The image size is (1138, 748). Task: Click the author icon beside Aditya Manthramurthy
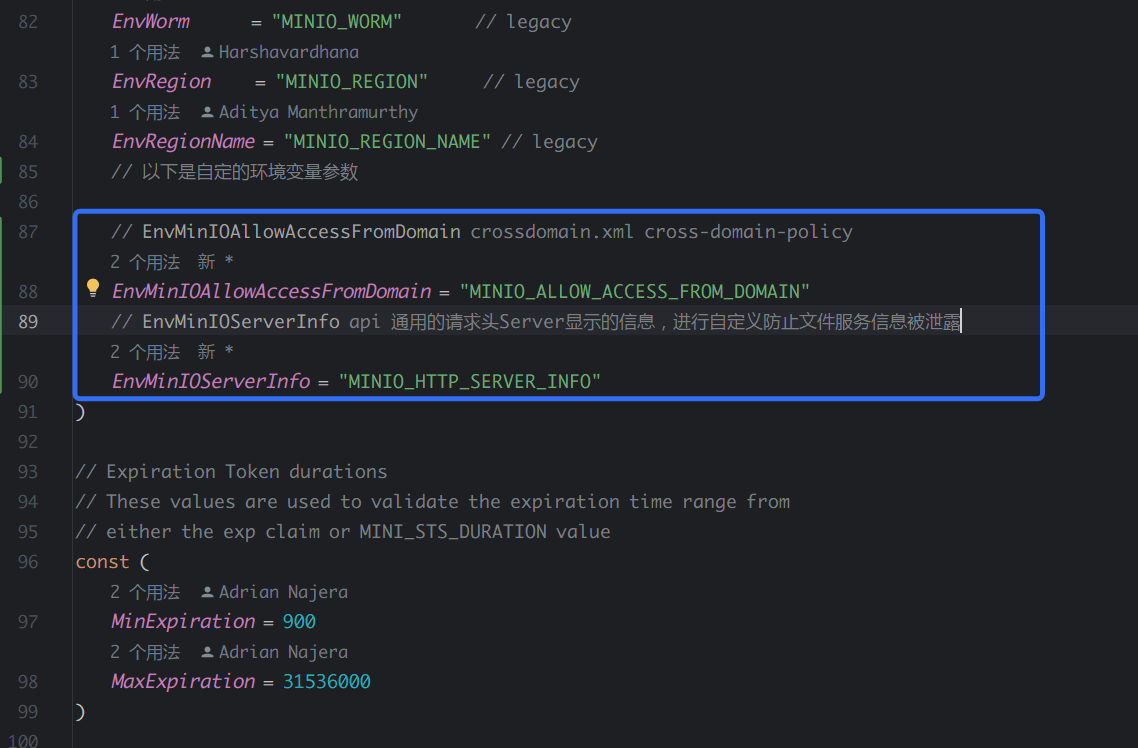pyautogui.click(x=207, y=112)
